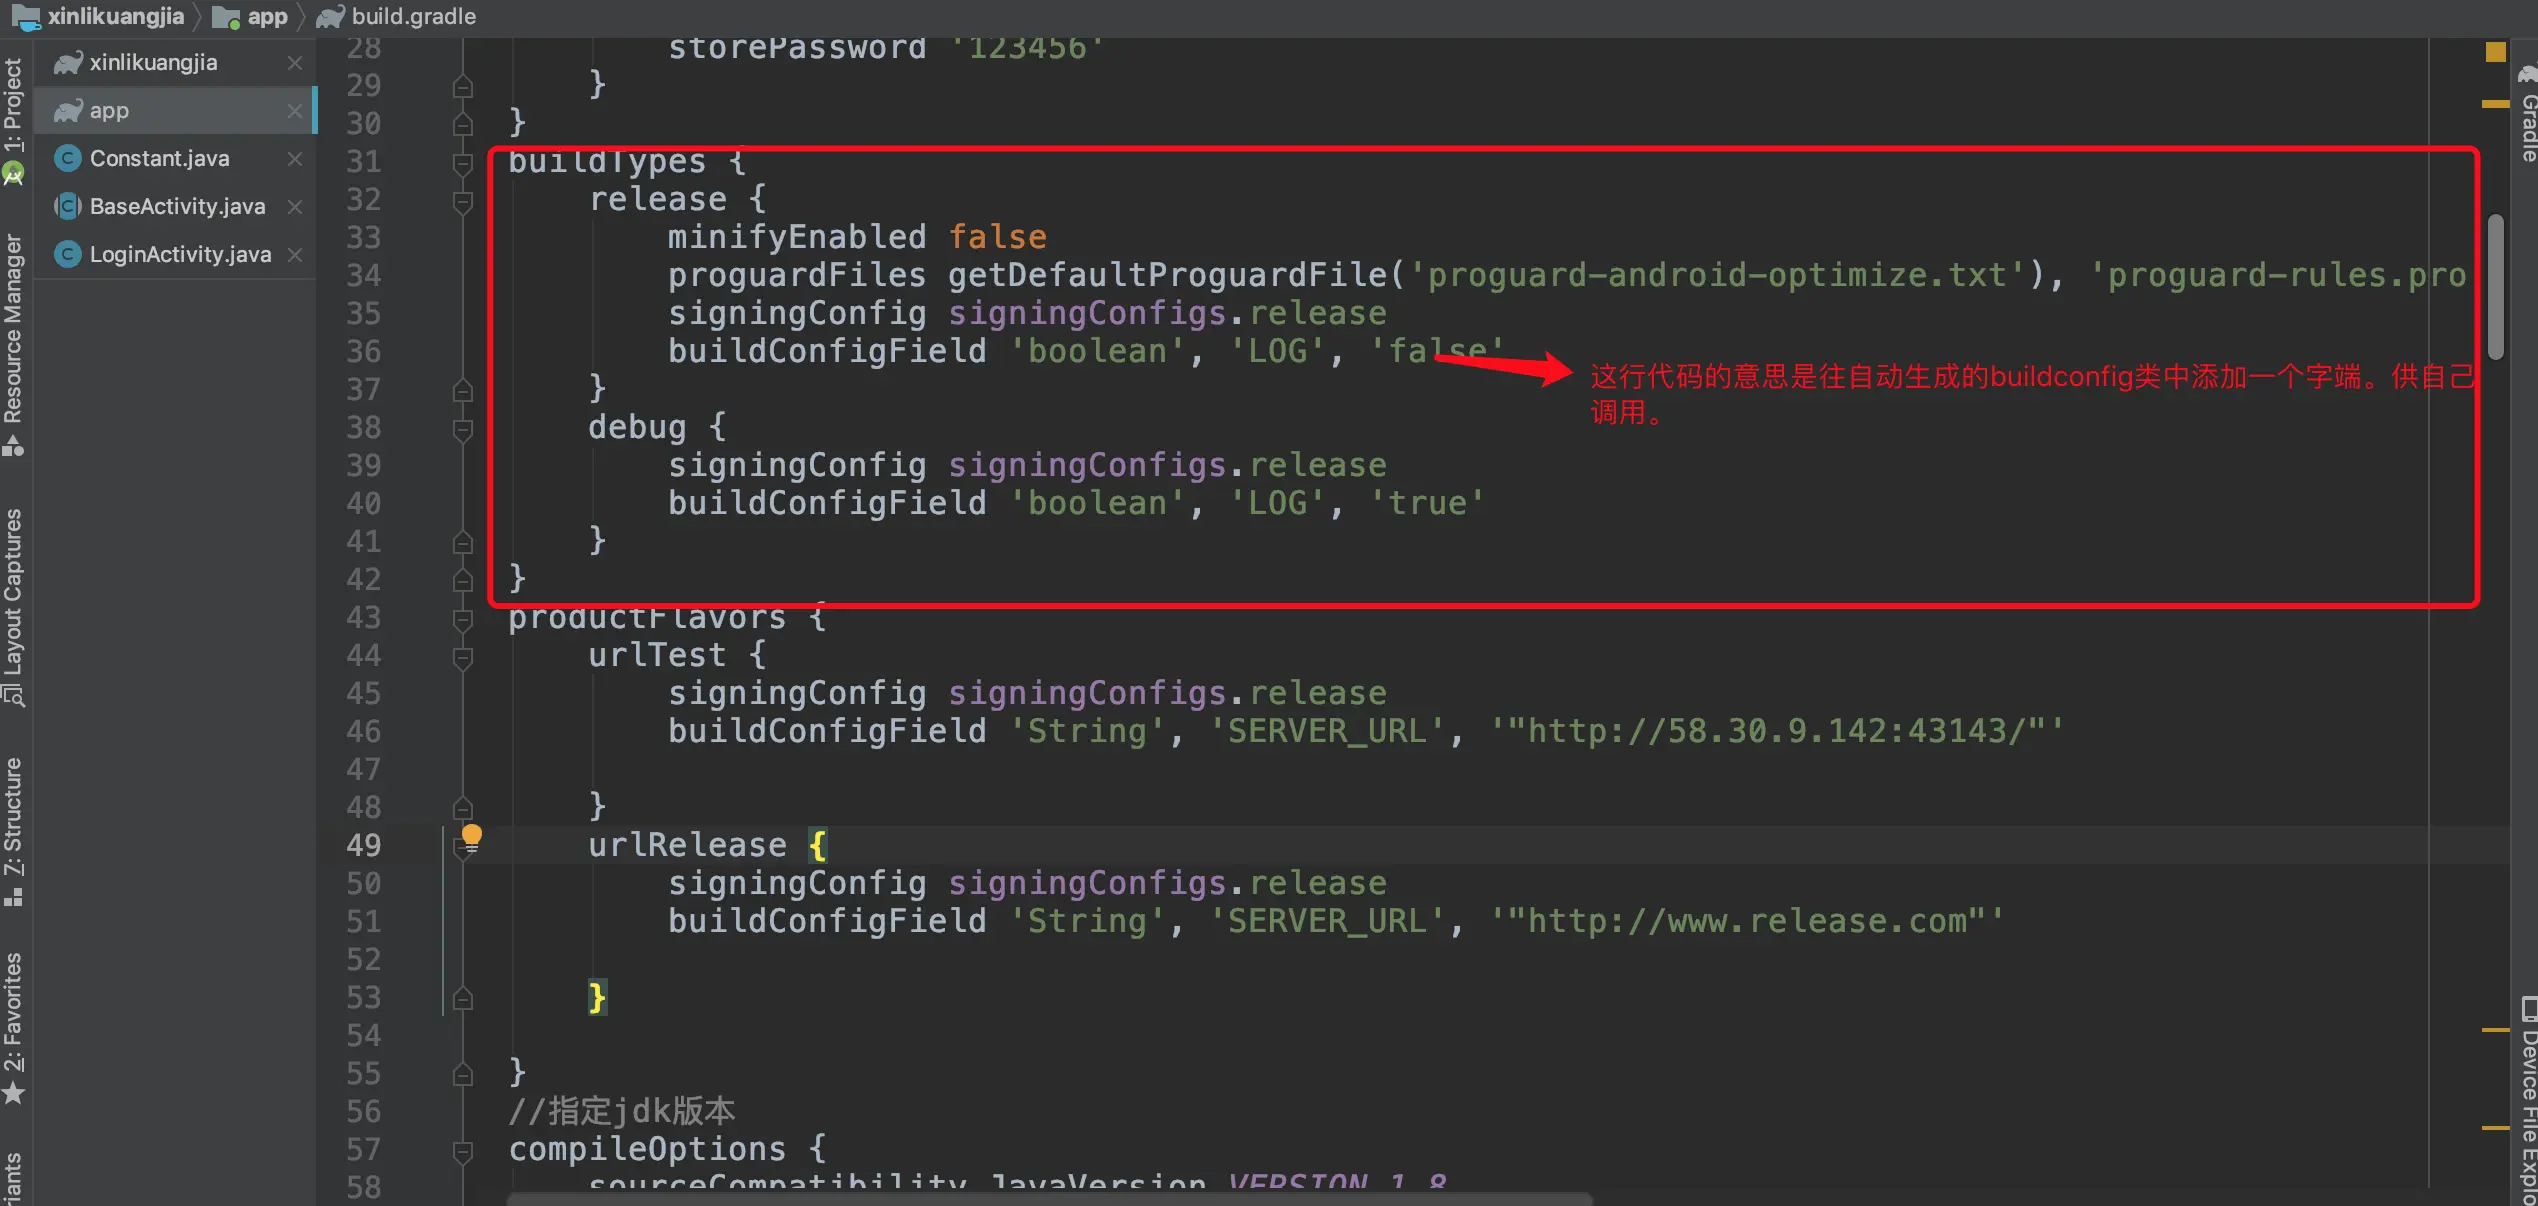Screen dimensions: 2538x1206
Task: Click the xinlikuangjia project breadcrumb
Action: click(x=115, y=17)
